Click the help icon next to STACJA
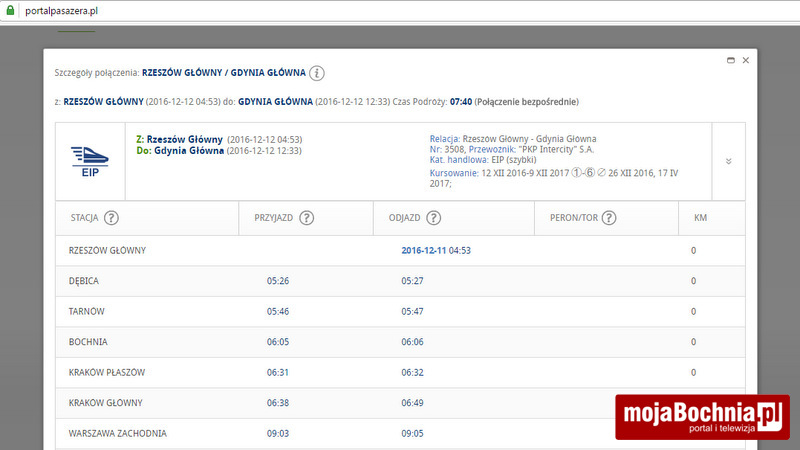This screenshot has width=800, height=450. 111,218
